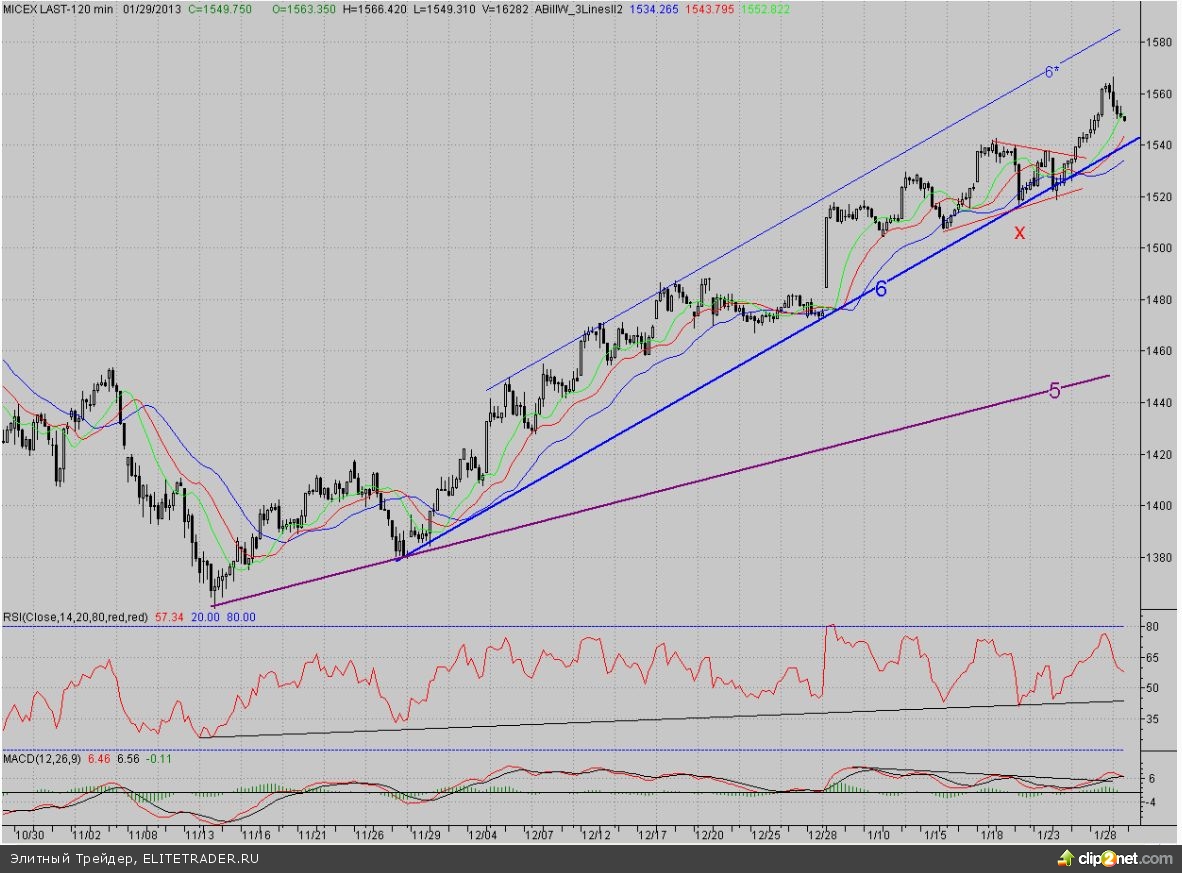1182x873 pixels.
Task: Open the MACD(12,26,9) indicator label
Action: point(42,759)
